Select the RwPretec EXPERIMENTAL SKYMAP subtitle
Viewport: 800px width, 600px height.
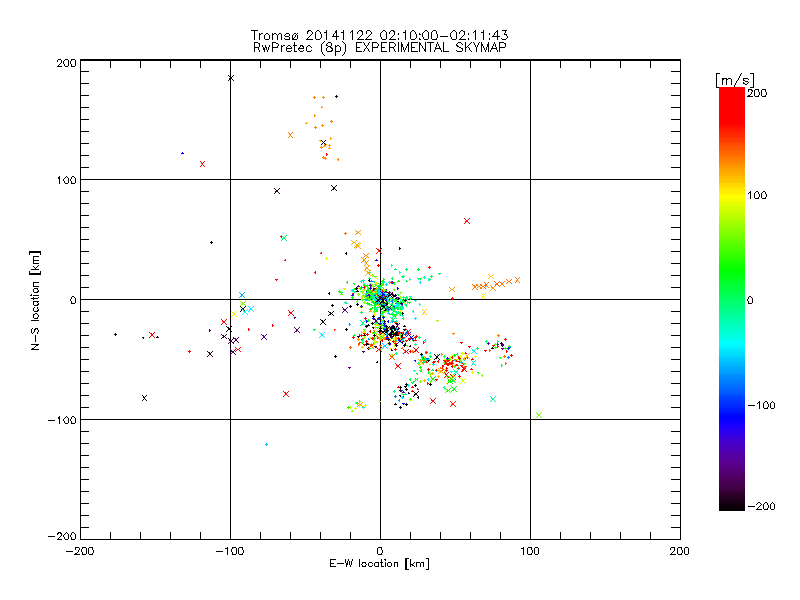pos(379,47)
